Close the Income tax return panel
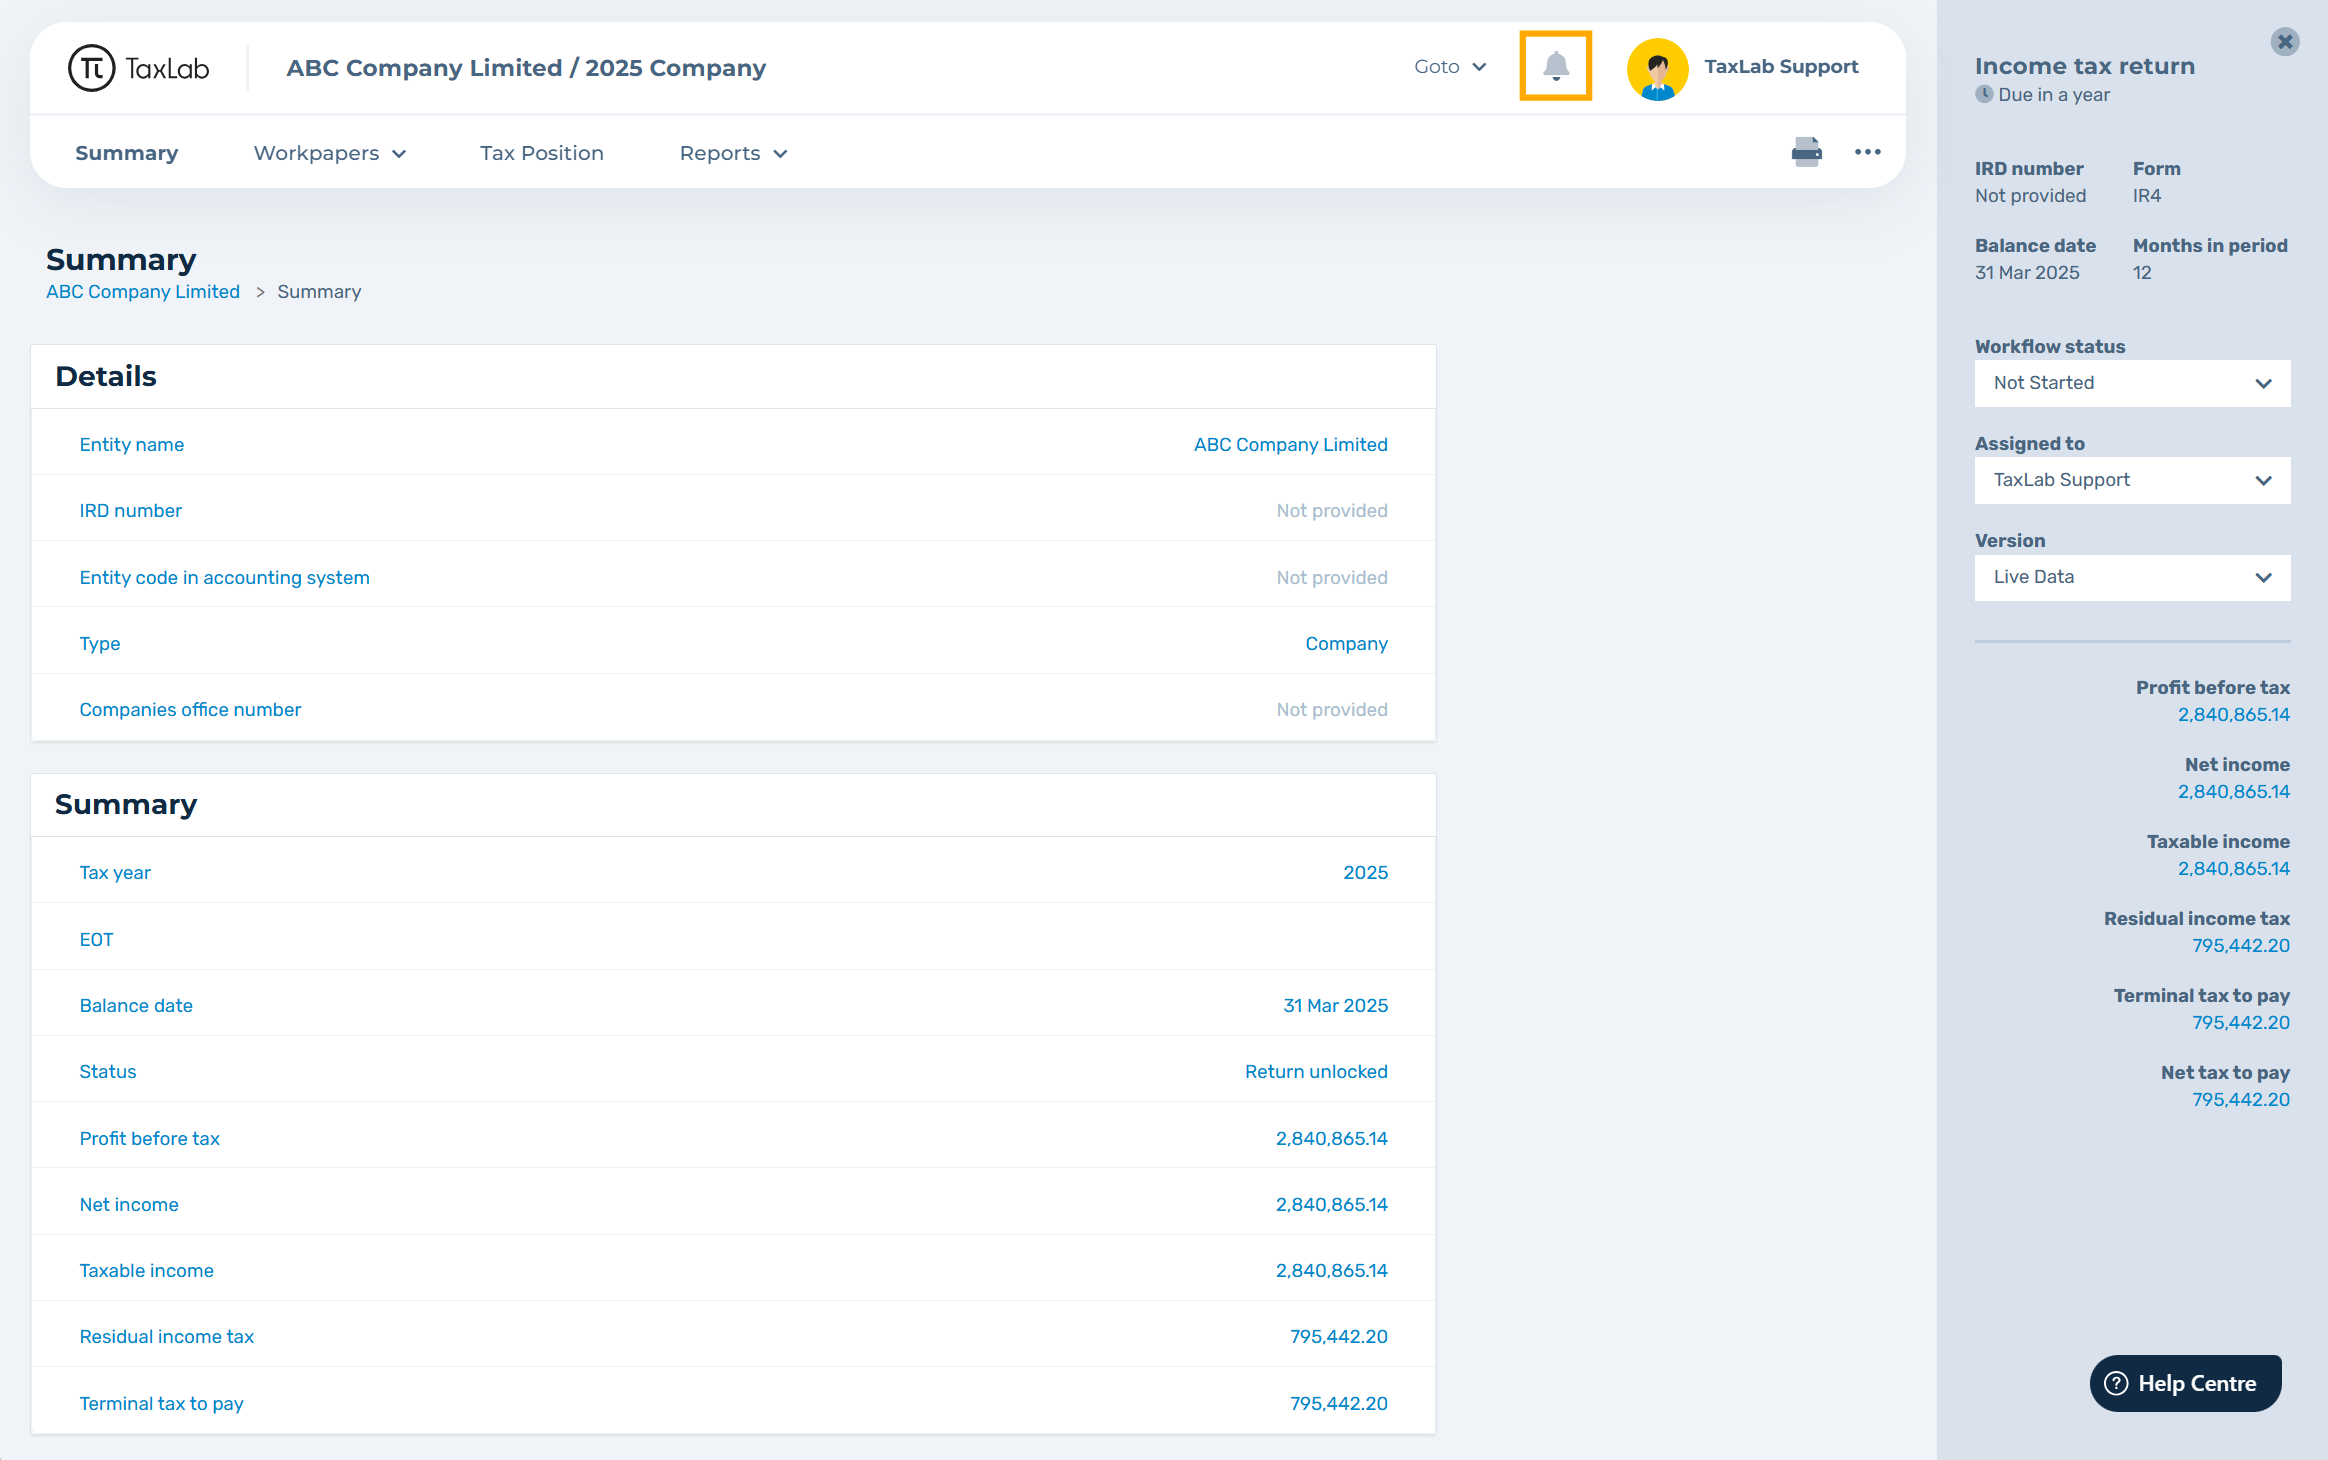Image resolution: width=2328 pixels, height=1460 pixels. (2284, 41)
